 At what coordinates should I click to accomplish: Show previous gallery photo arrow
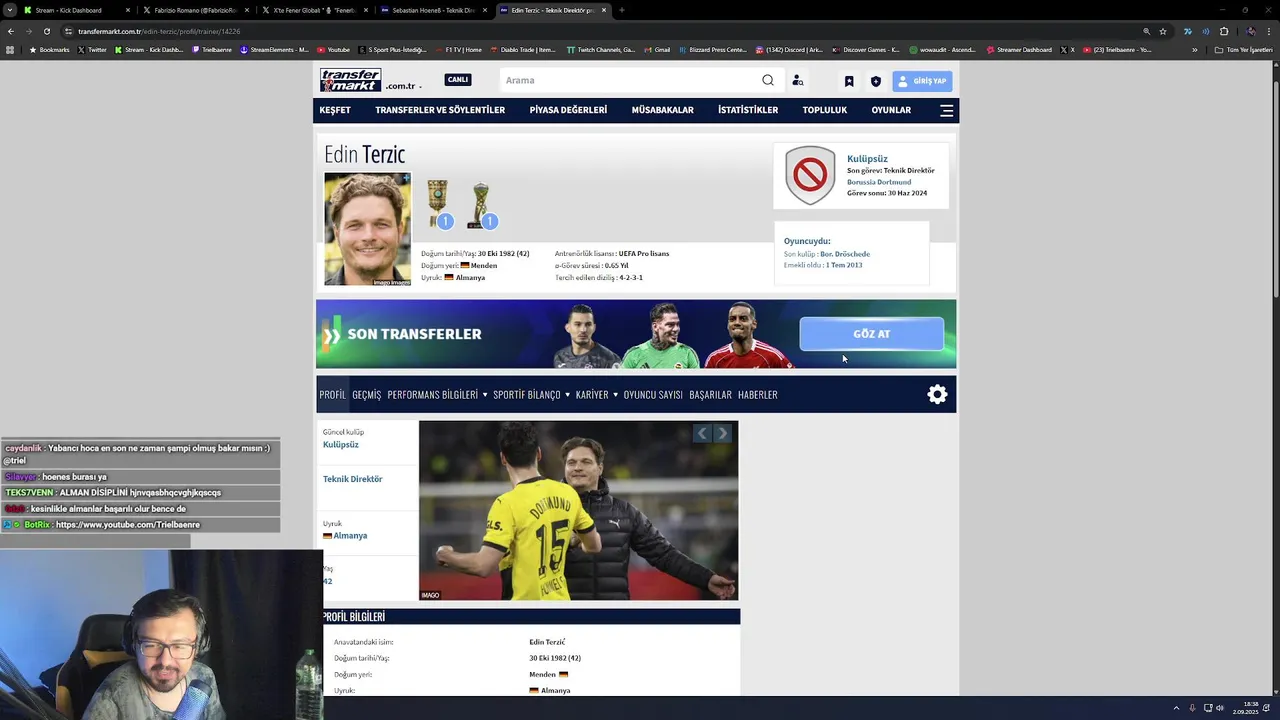coord(702,433)
